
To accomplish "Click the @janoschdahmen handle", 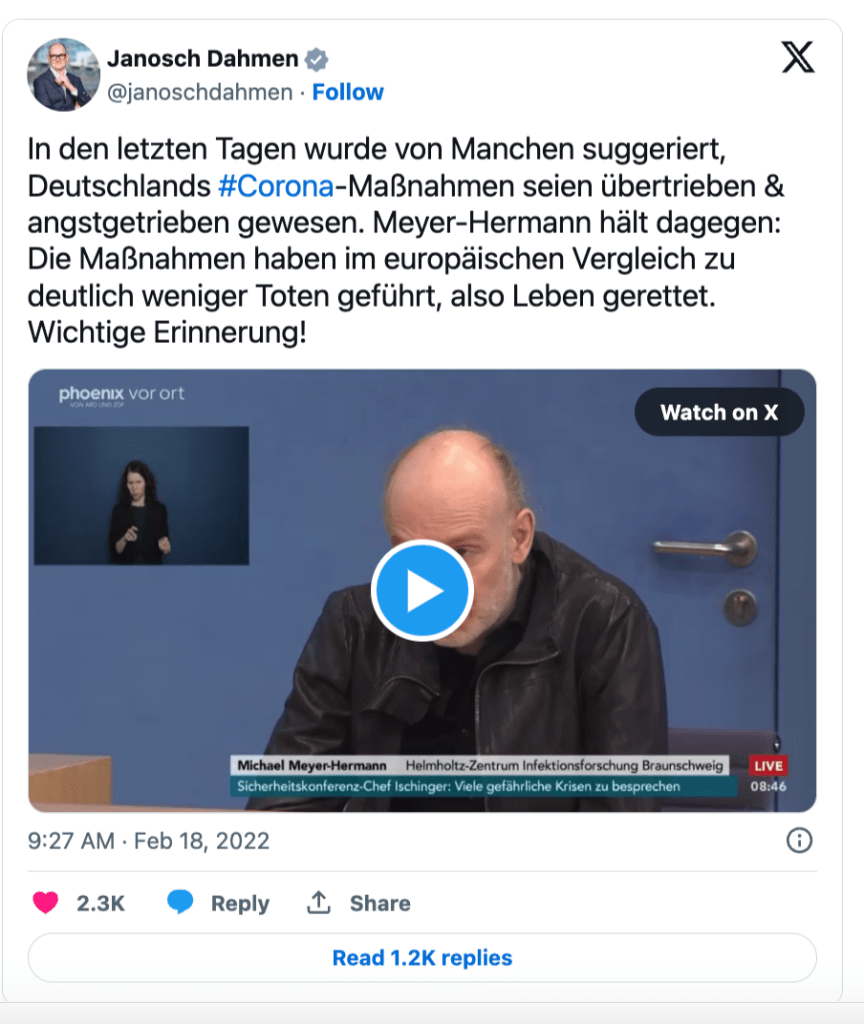I will pyautogui.click(x=200, y=92).
